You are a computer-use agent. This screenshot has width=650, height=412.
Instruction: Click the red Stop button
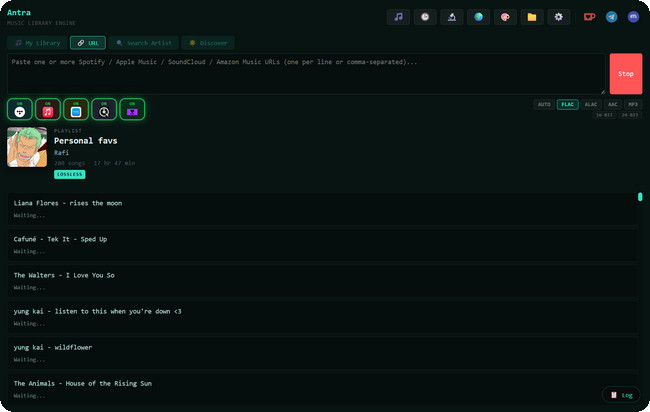[x=626, y=74]
